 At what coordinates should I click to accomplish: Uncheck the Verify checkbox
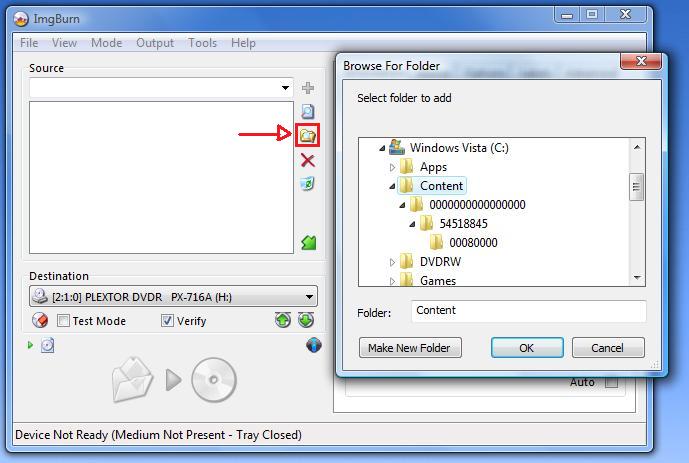point(167,321)
